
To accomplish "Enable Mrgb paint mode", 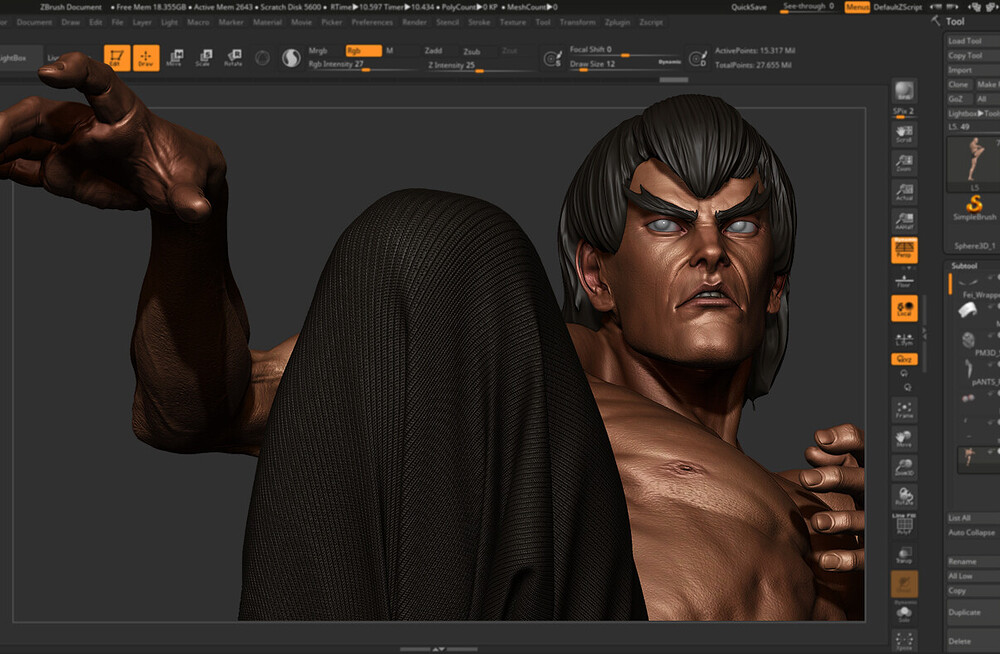I will tap(318, 50).
